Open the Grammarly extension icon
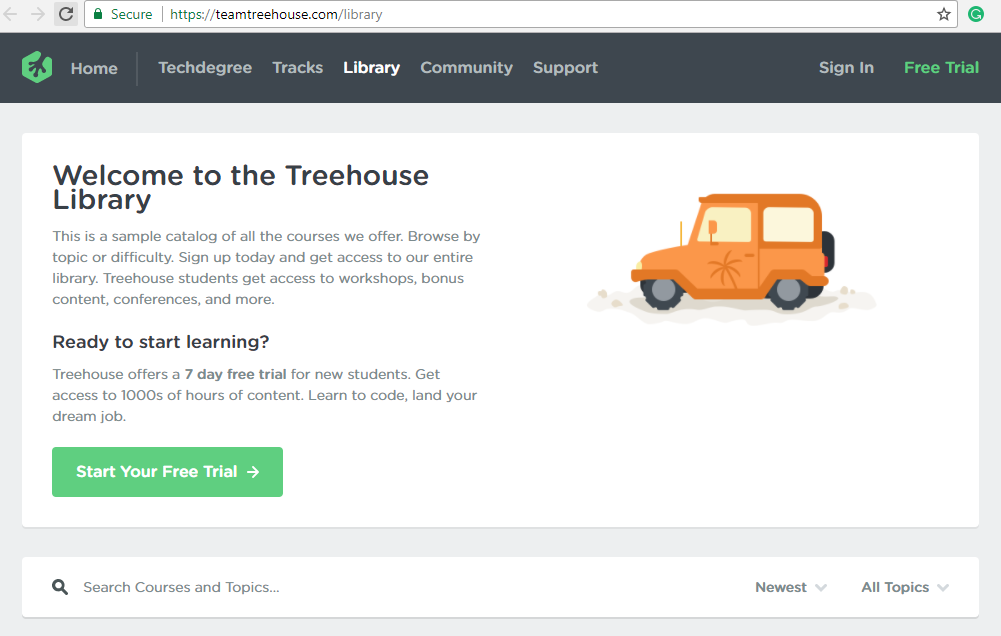The width and height of the screenshot is (1001, 636). [975, 14]
